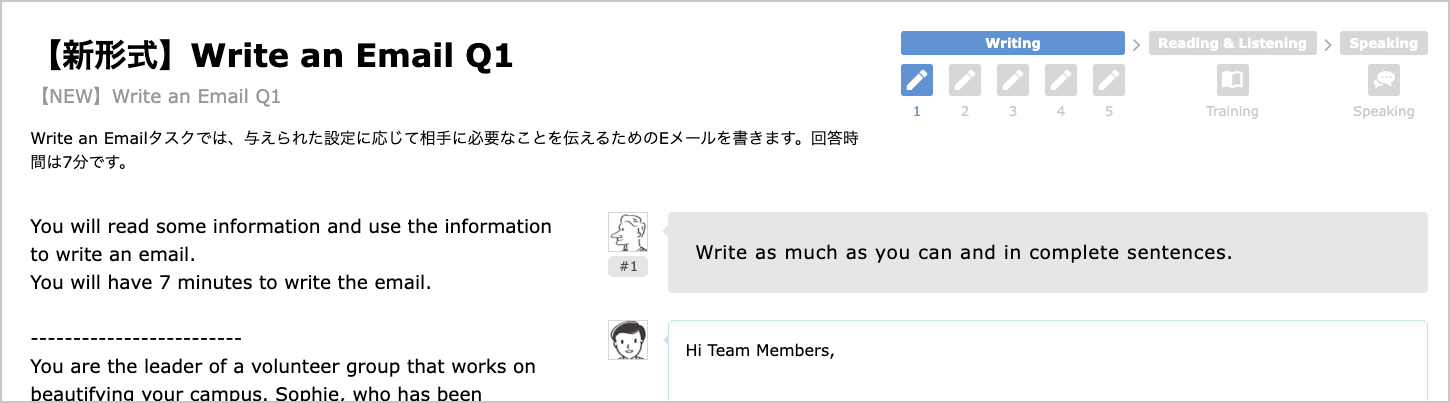1450x403 pixels.
Task: Switch to the Writing tab
Action: click(1012, 43)
